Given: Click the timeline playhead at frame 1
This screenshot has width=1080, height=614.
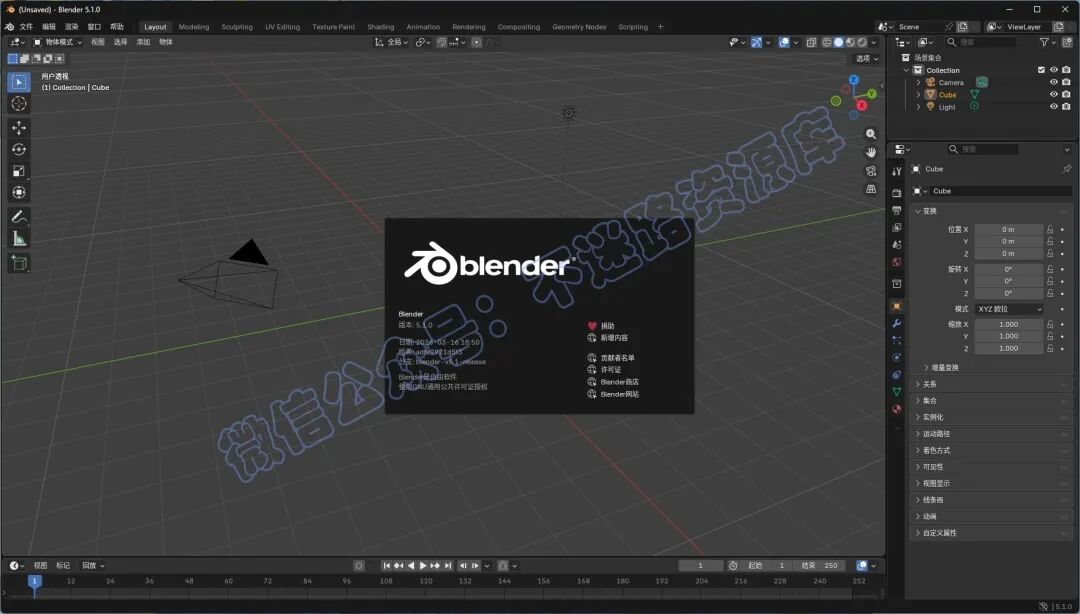Looking at the screenshot, I should coord(34,581).
